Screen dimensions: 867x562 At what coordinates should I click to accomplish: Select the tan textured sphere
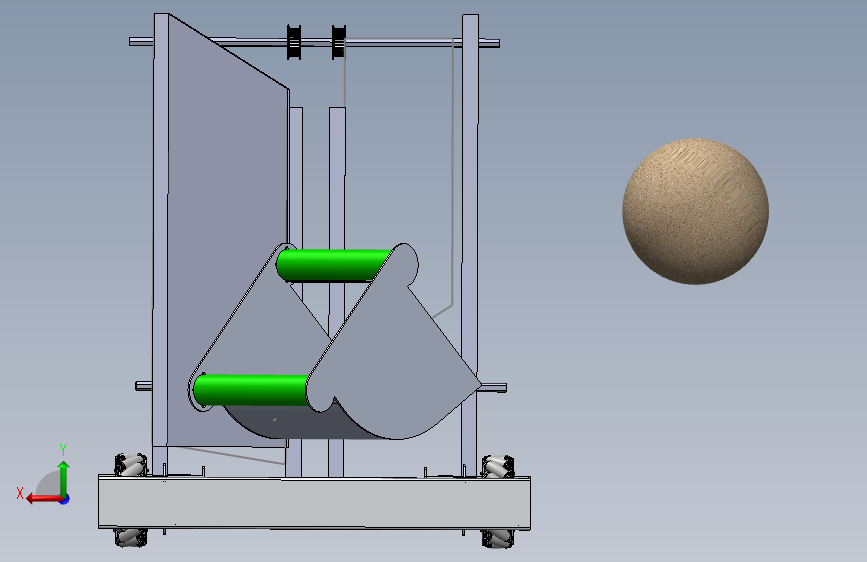tap(696, 211)
